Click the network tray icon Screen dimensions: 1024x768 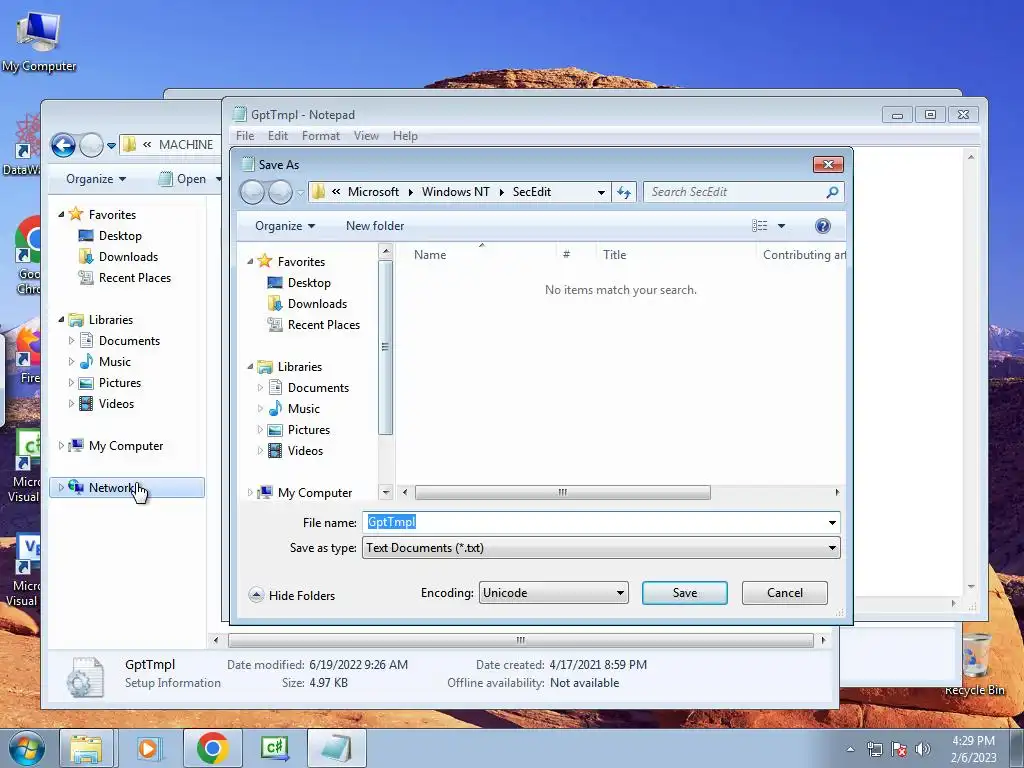point(874,749)
